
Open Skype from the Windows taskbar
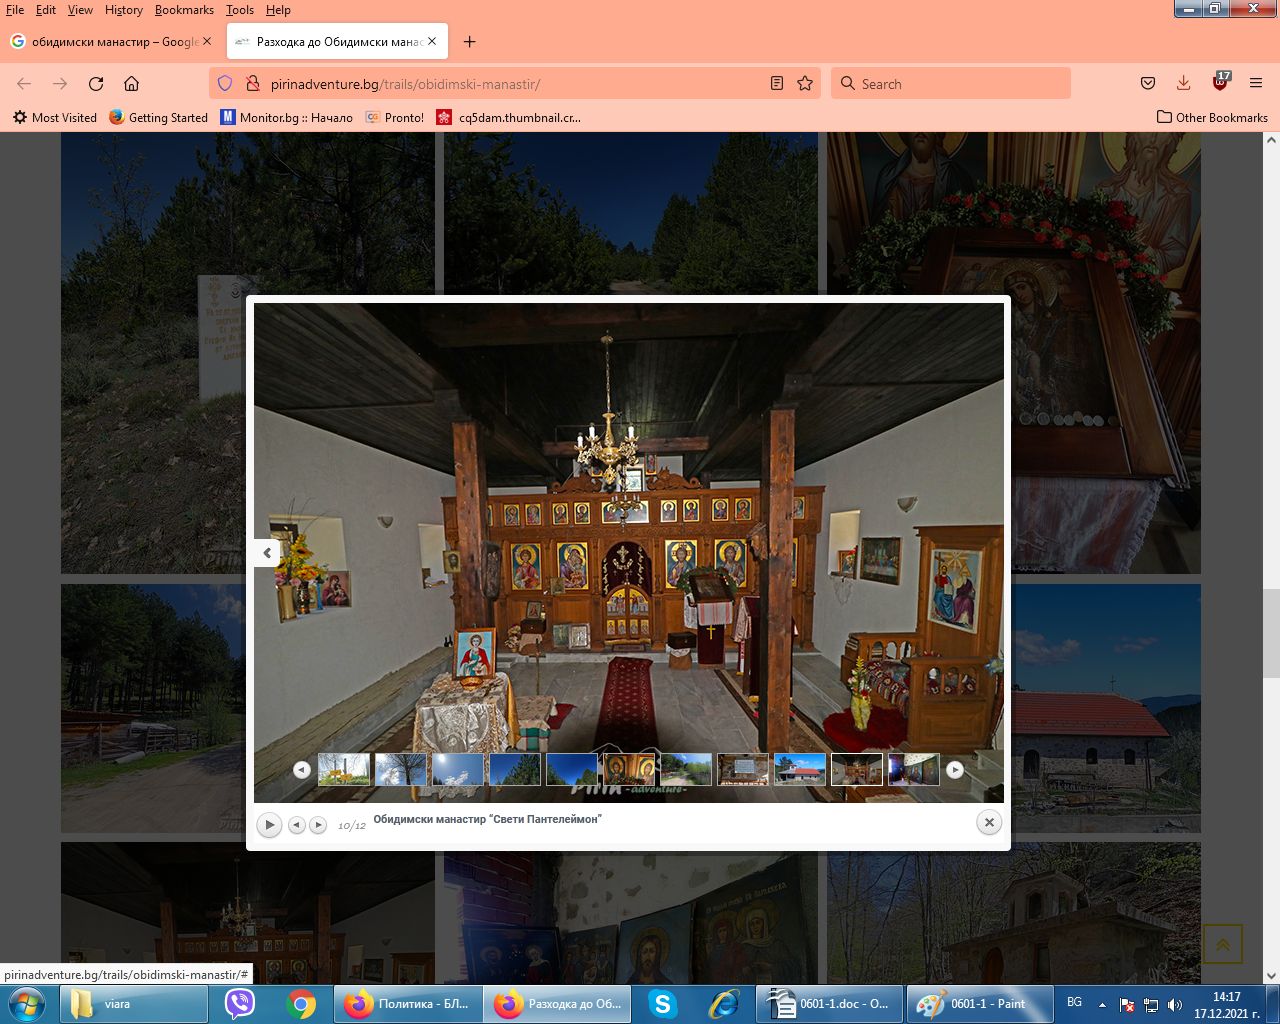click(x=662, y=1004)
